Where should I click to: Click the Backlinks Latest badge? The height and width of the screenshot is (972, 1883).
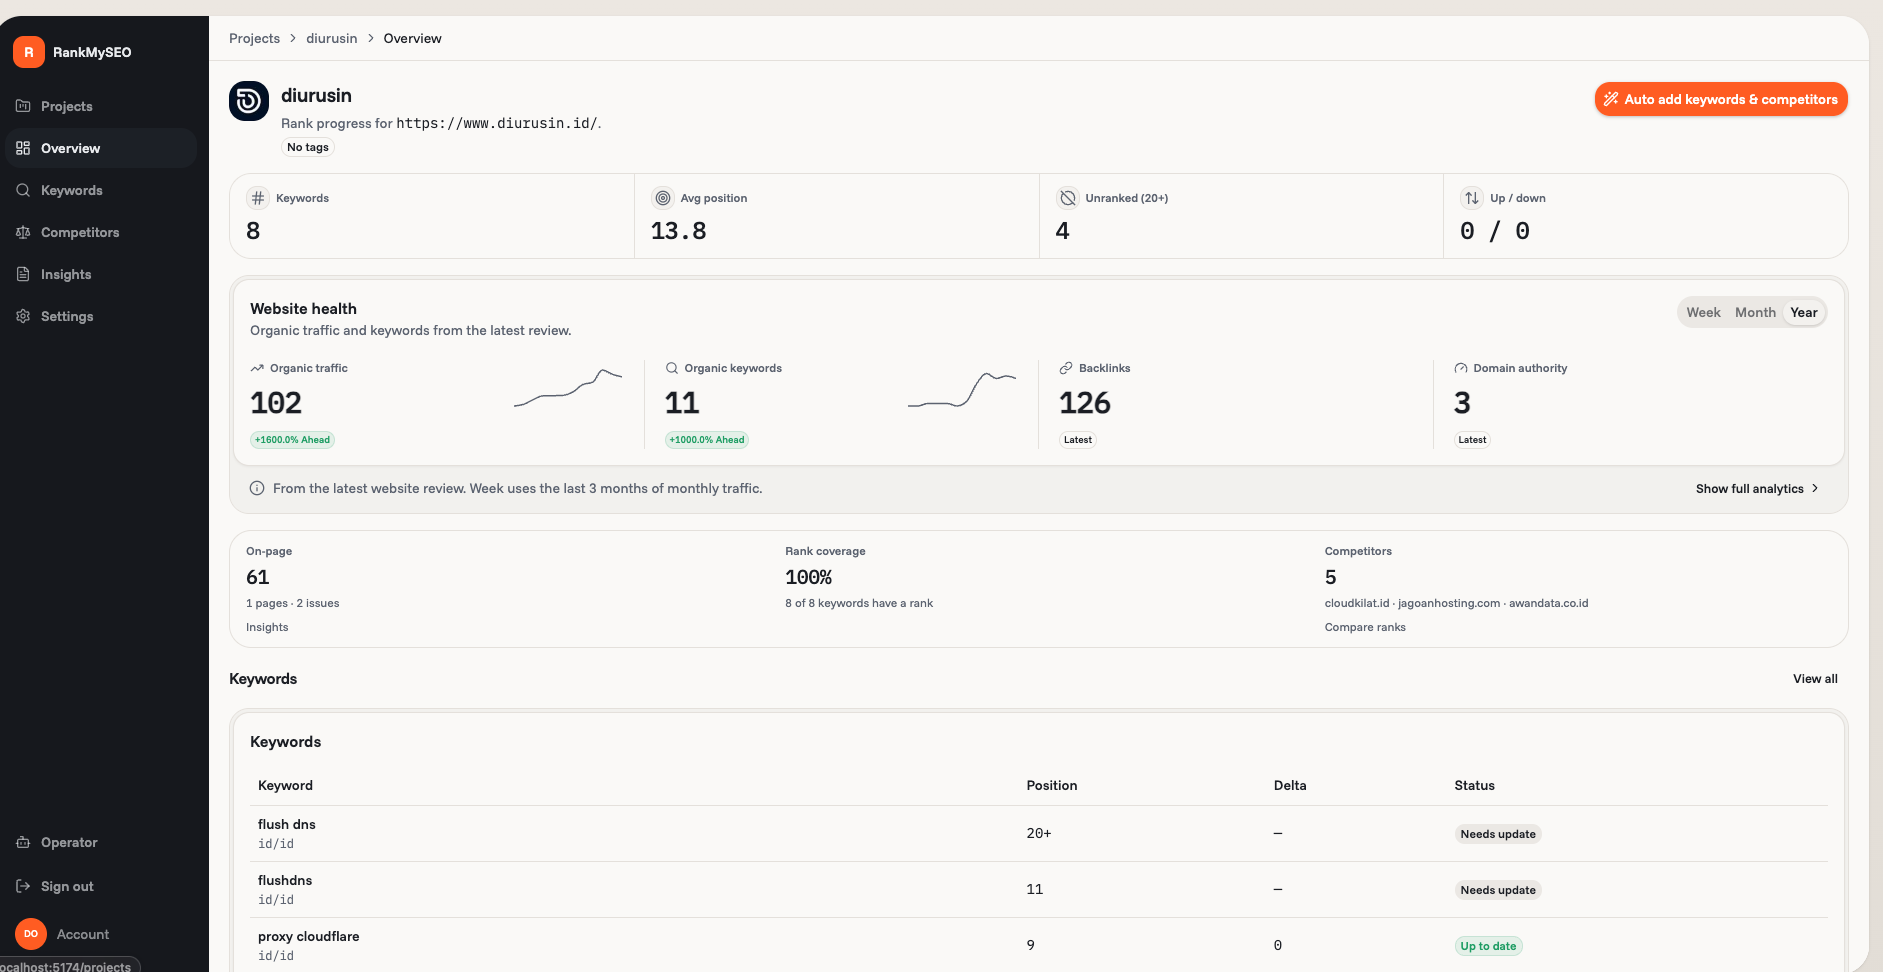1078,440
